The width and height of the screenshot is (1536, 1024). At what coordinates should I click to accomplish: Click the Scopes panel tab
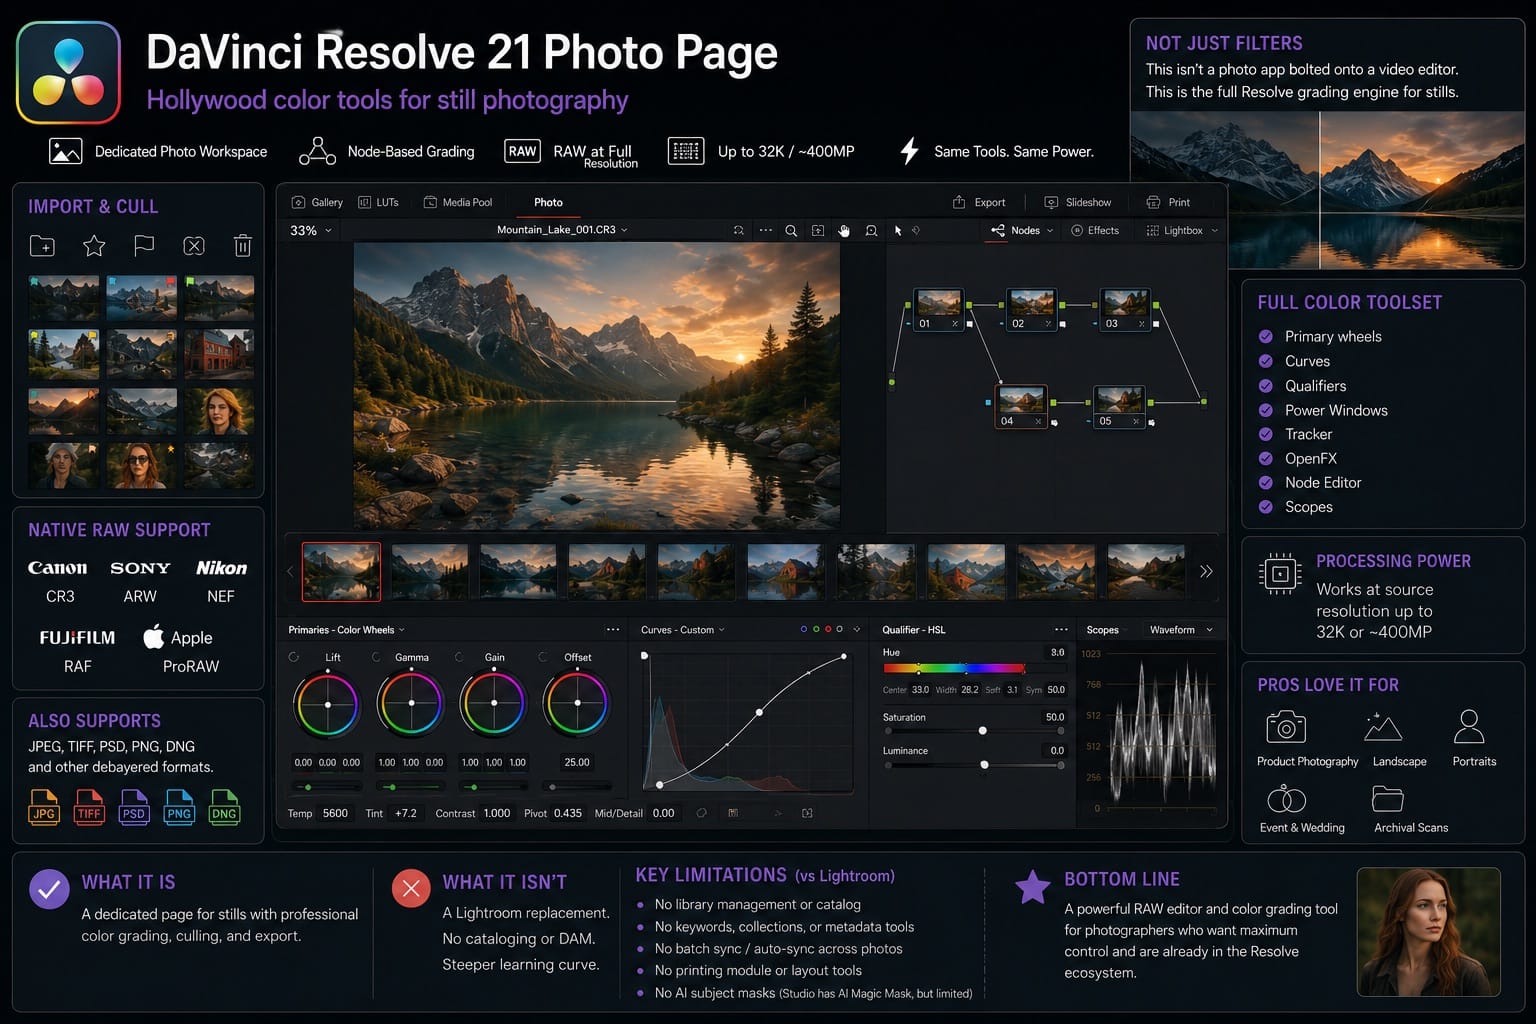1103,630
